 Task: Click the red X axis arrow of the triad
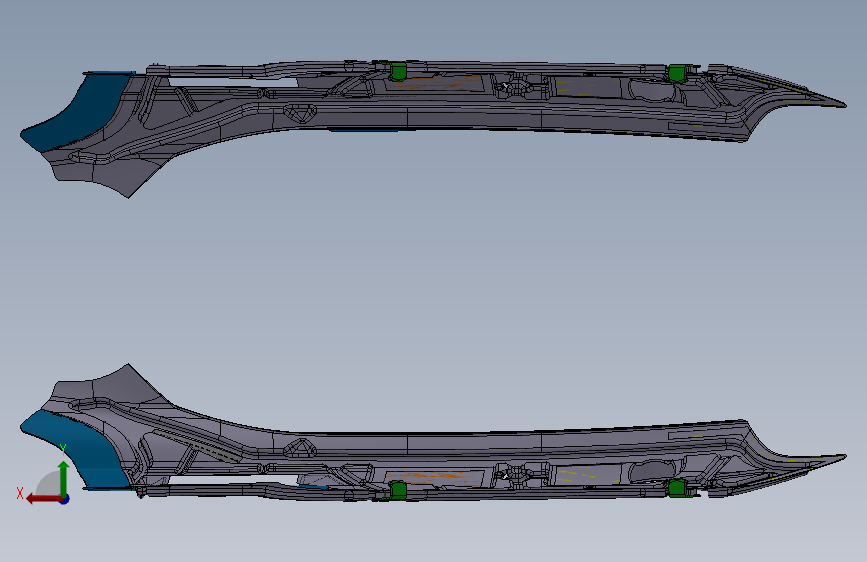click(44, 499)
